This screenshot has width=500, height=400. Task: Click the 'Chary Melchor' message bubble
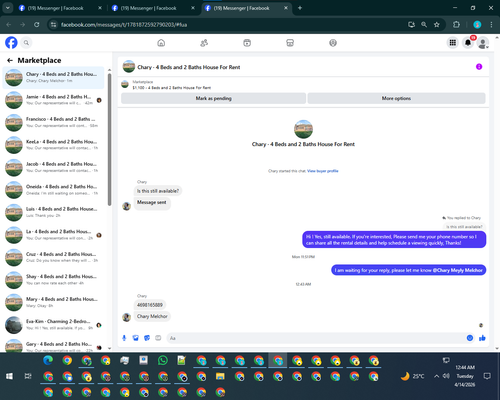pyautogui.click(x=152, y=316)
